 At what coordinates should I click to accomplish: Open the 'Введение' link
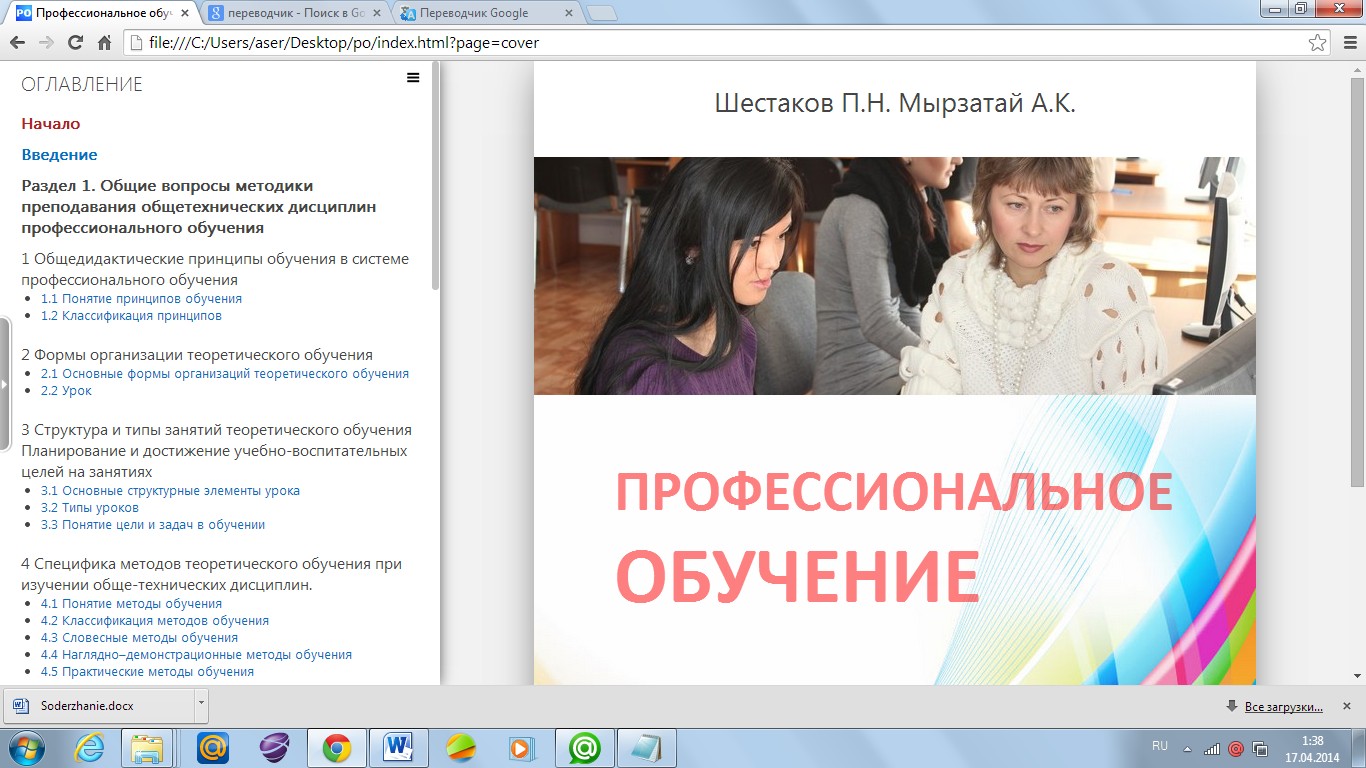tap(59, 155)
